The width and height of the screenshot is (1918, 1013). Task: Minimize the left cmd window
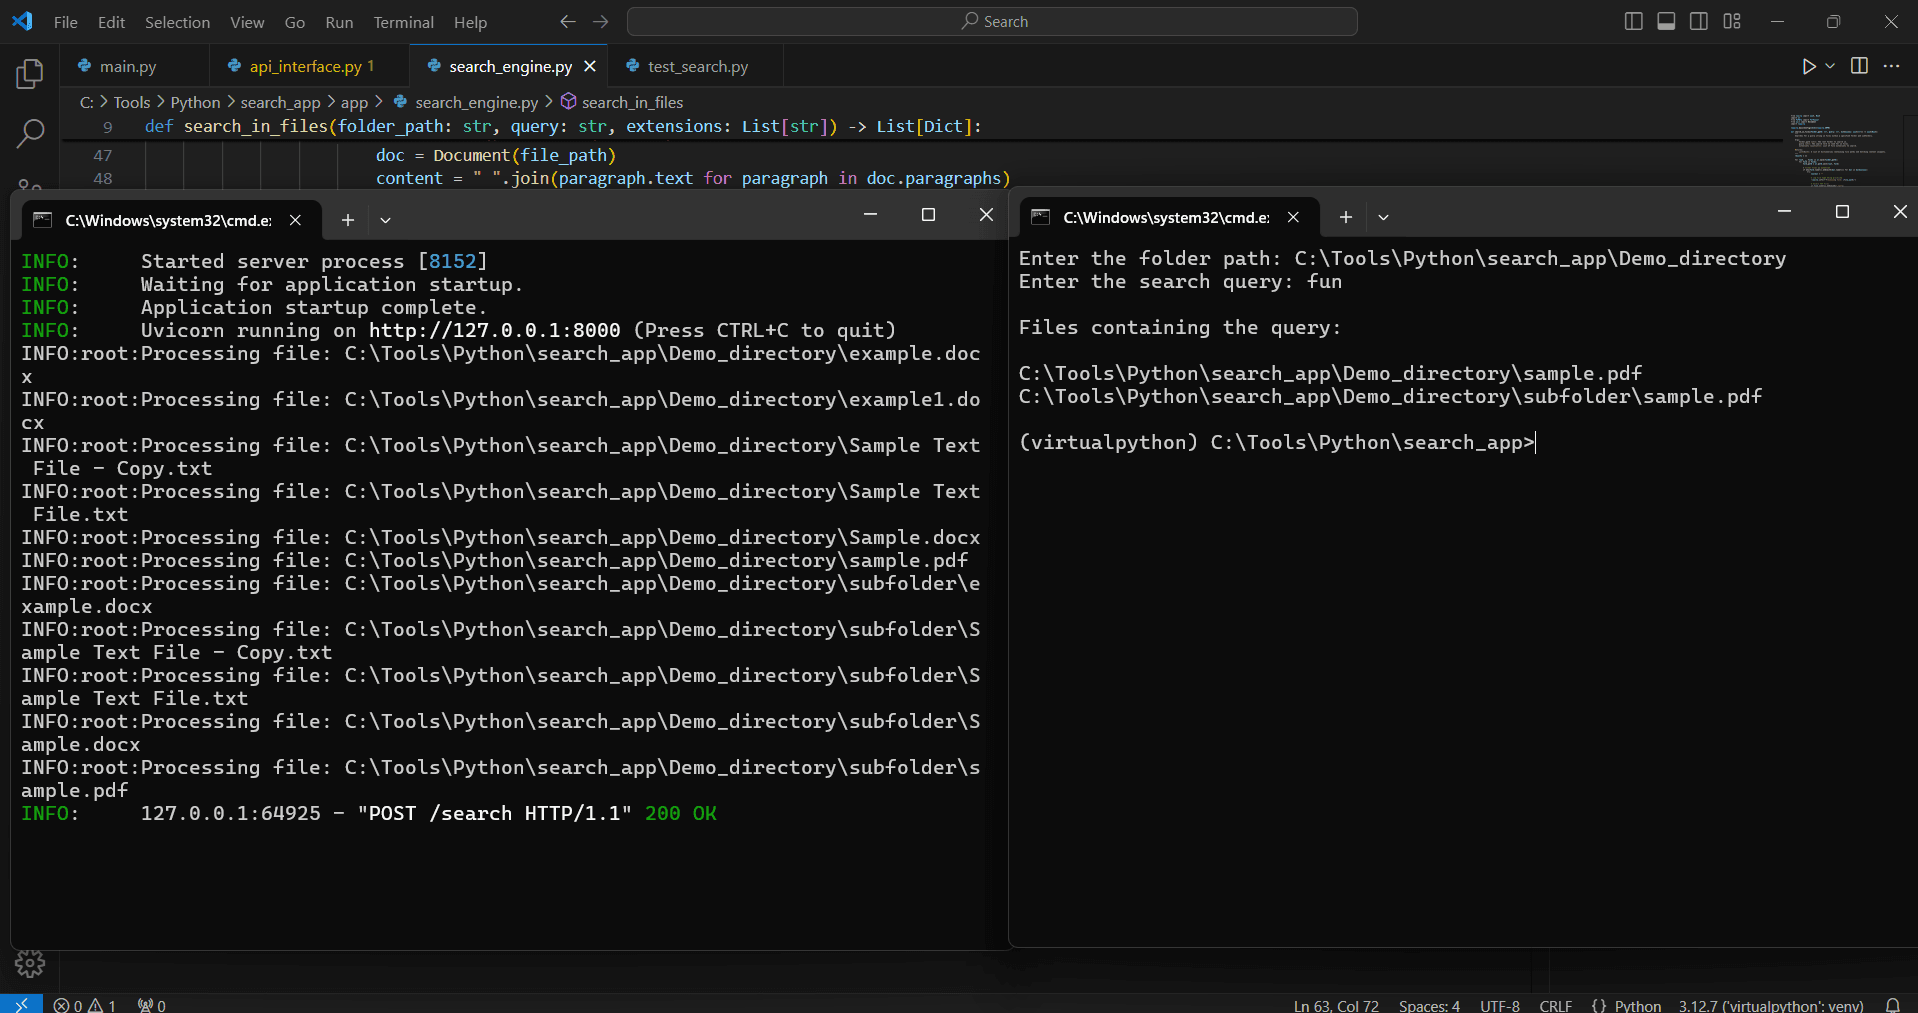[870, 214]
